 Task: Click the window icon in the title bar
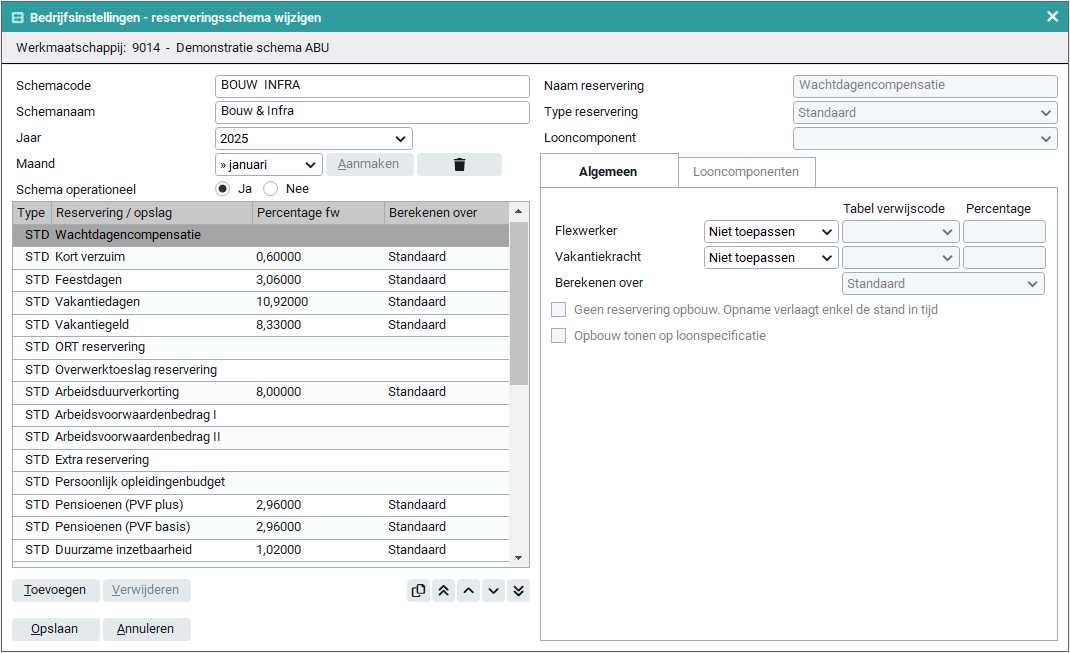click(x=18, y=18)
